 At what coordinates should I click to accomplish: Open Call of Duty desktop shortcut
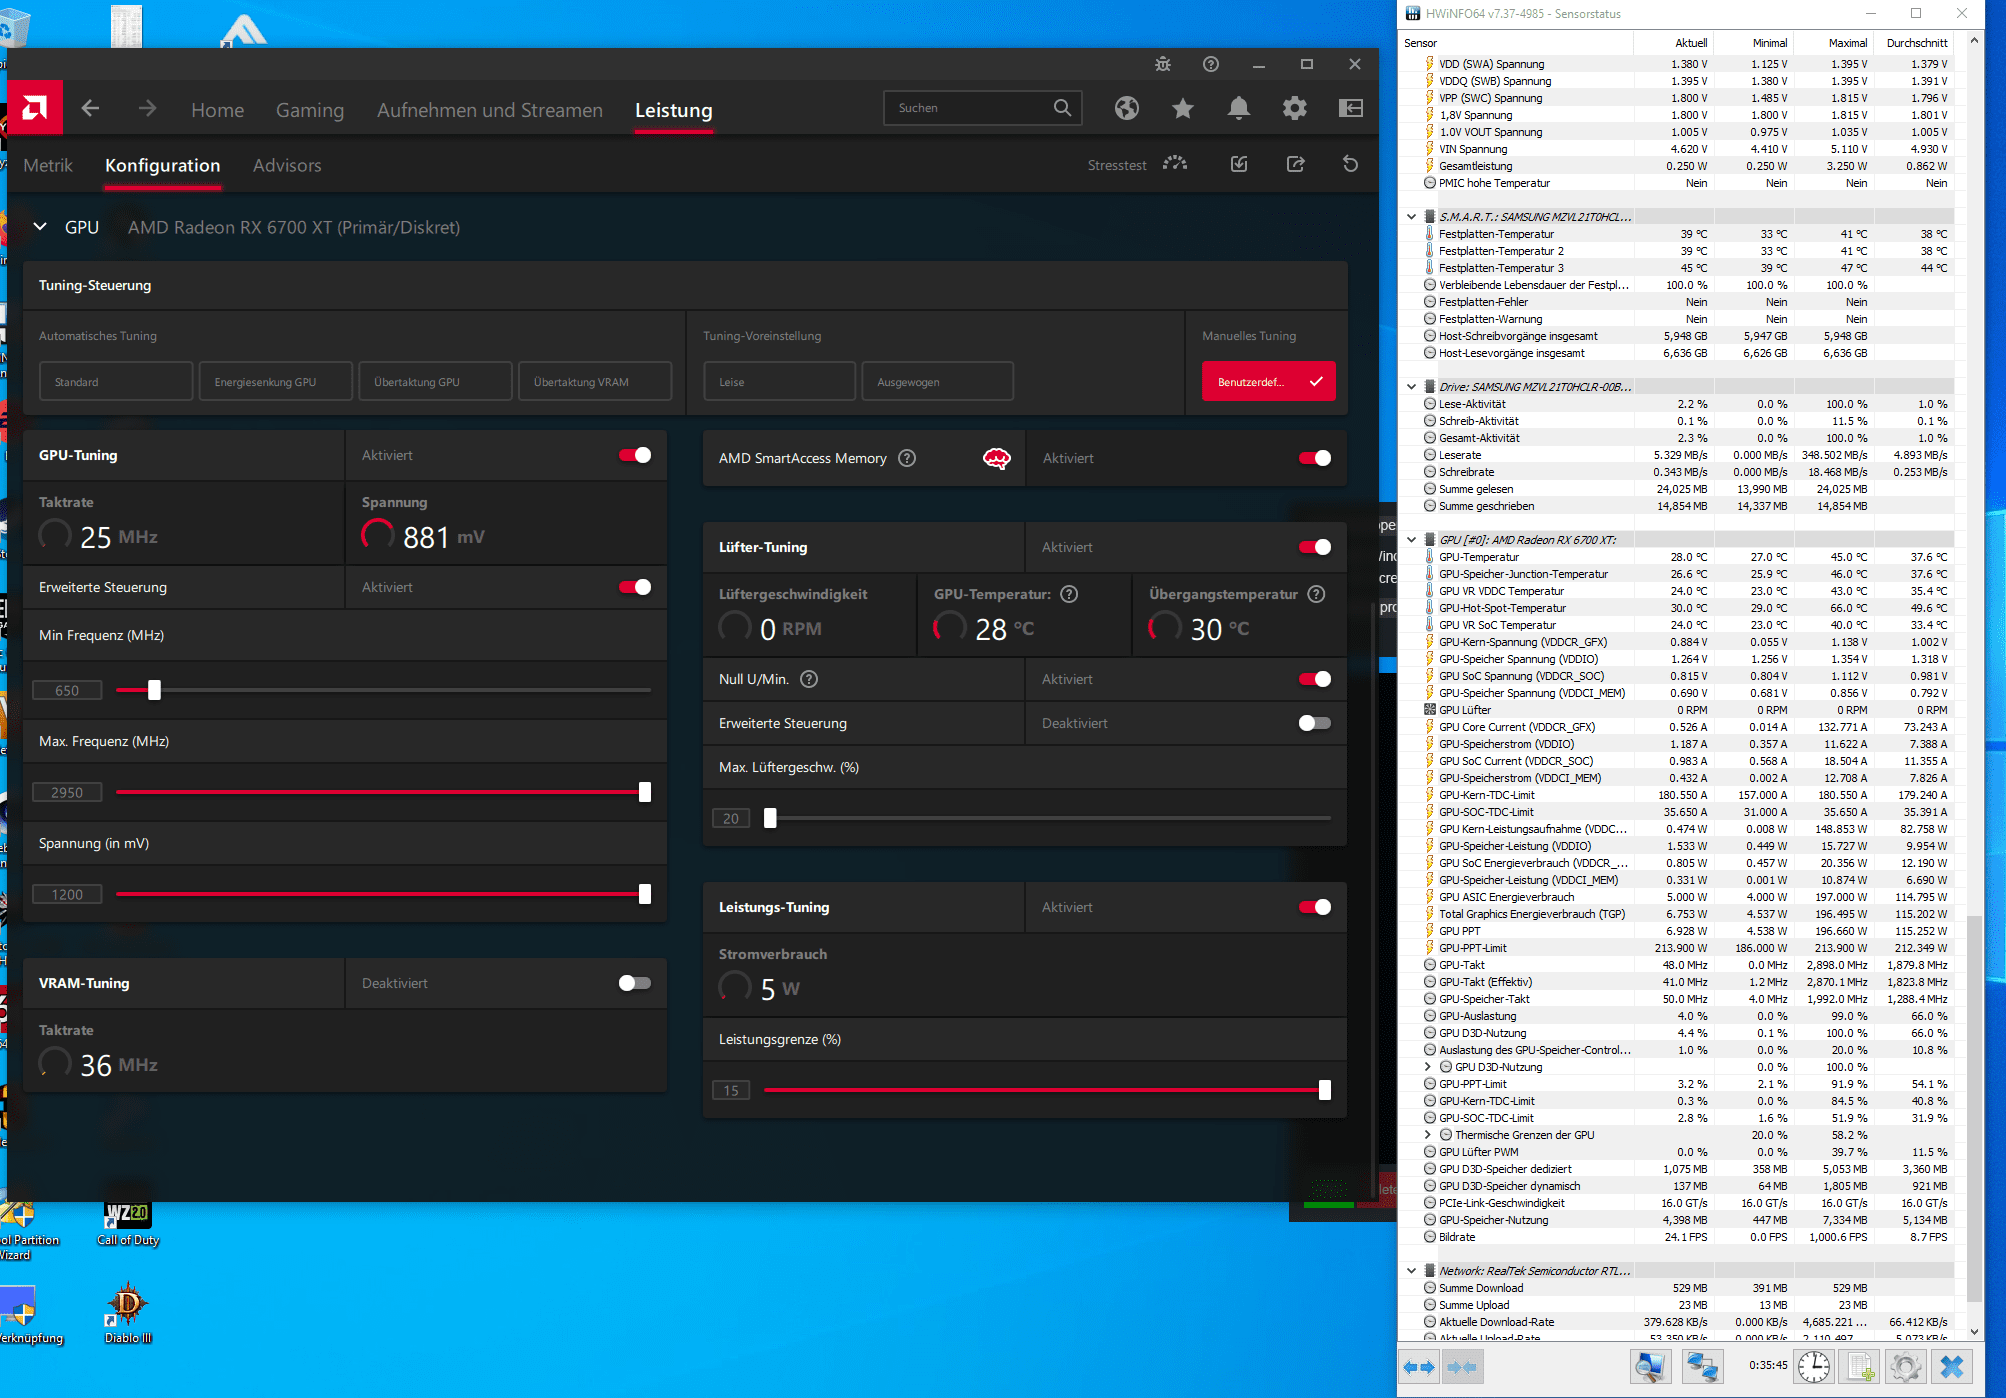coord(127,1224)
